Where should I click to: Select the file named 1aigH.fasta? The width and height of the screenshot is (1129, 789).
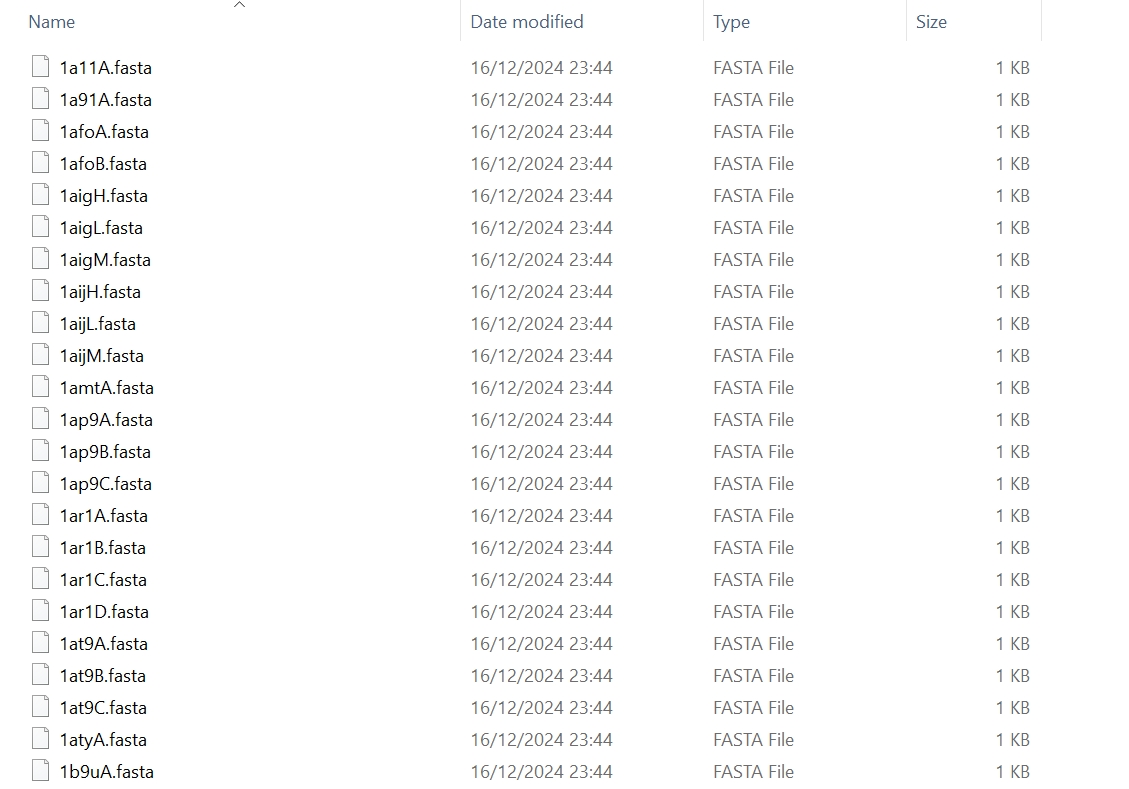click(x=104, y=196)
